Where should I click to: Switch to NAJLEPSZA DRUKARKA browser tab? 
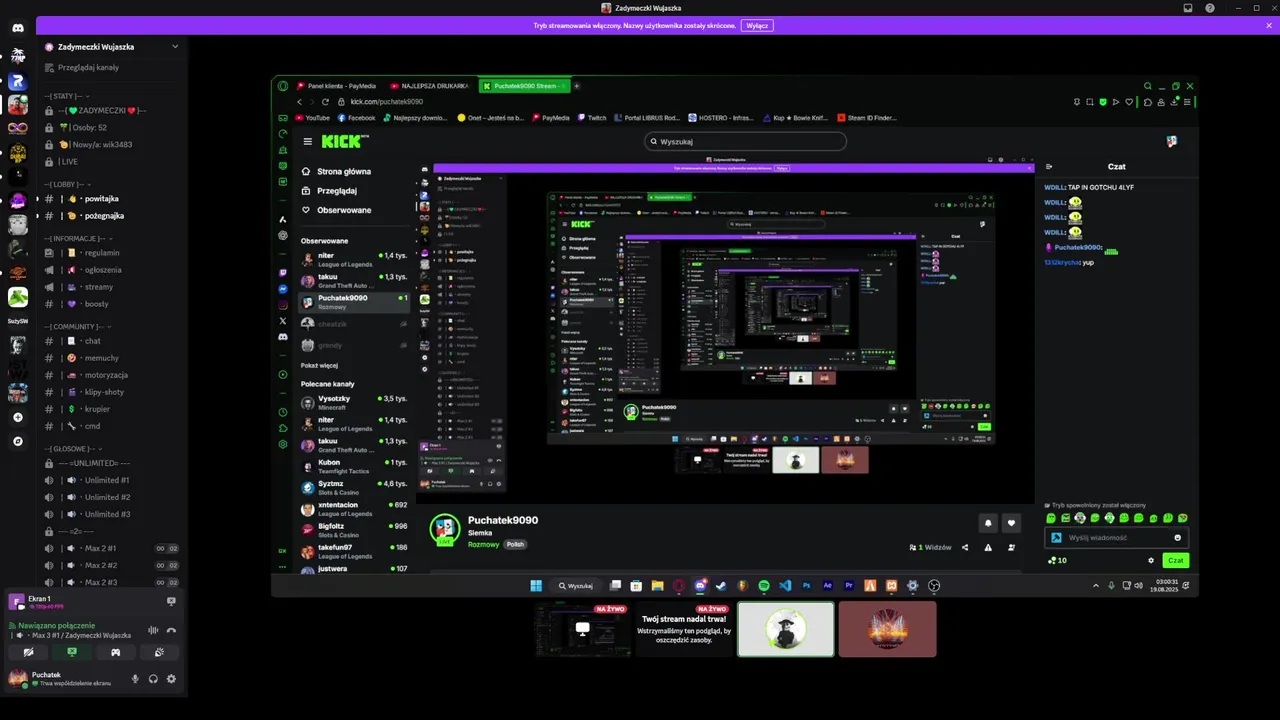(x=432, y=86)
